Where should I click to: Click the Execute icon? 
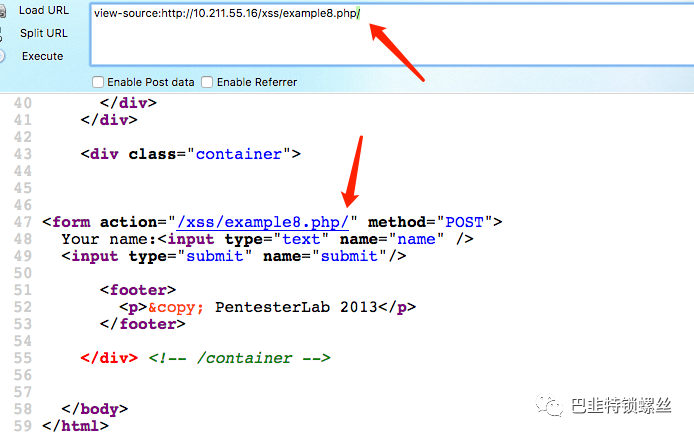click(2, 56)
